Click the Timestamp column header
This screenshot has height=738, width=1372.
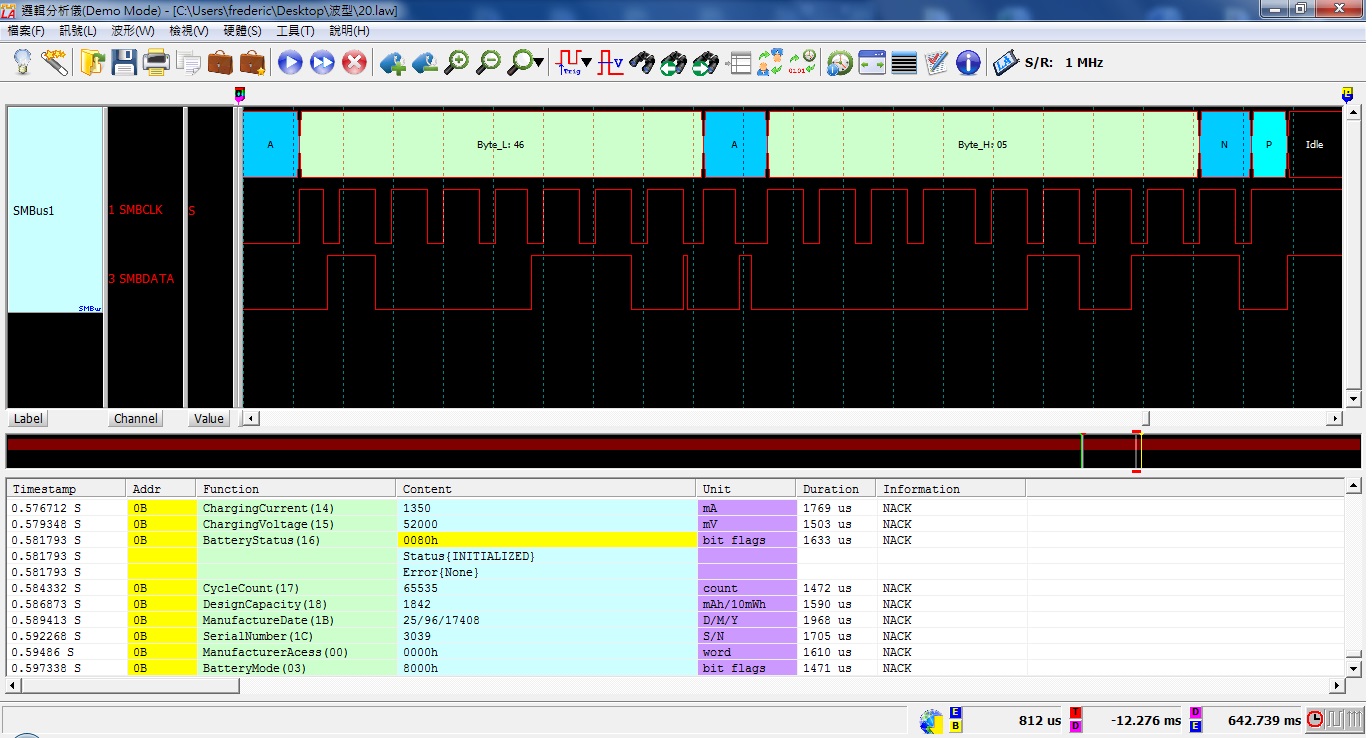67,489
